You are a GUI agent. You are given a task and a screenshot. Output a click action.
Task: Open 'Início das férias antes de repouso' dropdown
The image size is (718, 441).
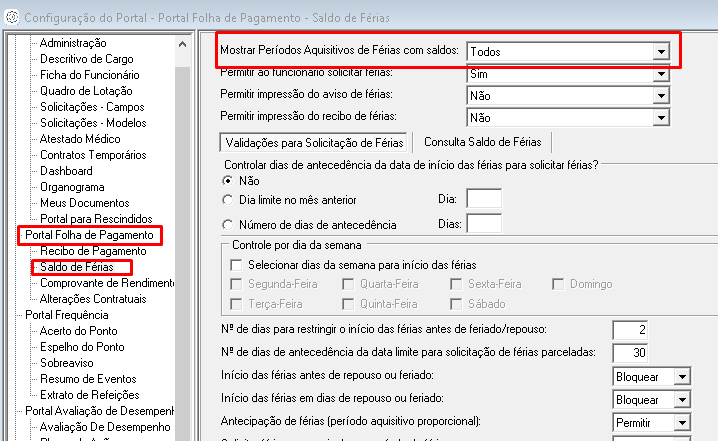click(682, 377)
